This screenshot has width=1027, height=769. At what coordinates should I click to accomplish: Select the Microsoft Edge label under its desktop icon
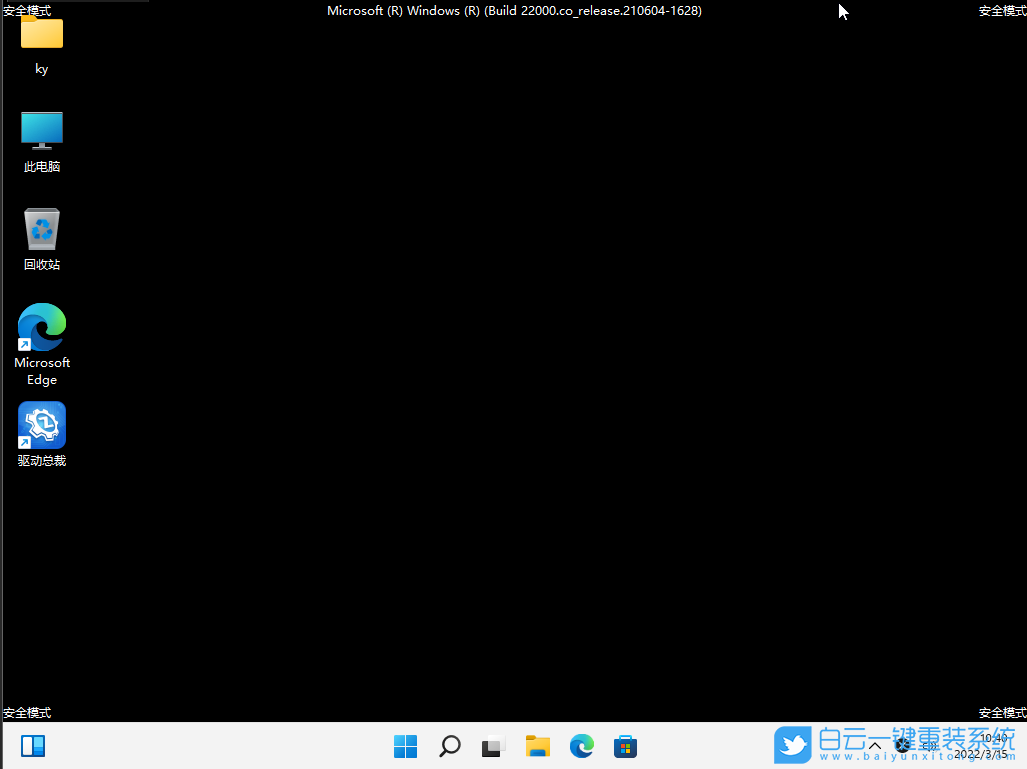[41, 372]
